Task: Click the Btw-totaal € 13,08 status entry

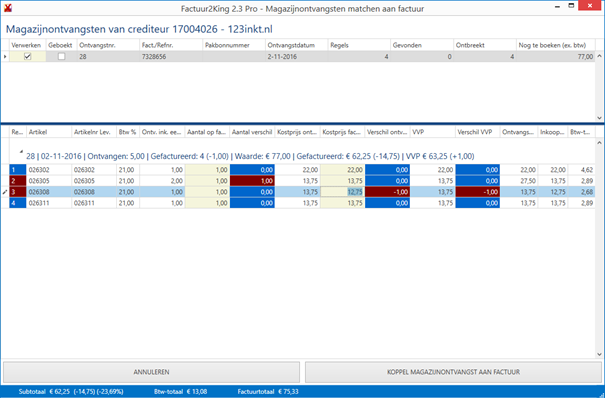Action: 180,391
